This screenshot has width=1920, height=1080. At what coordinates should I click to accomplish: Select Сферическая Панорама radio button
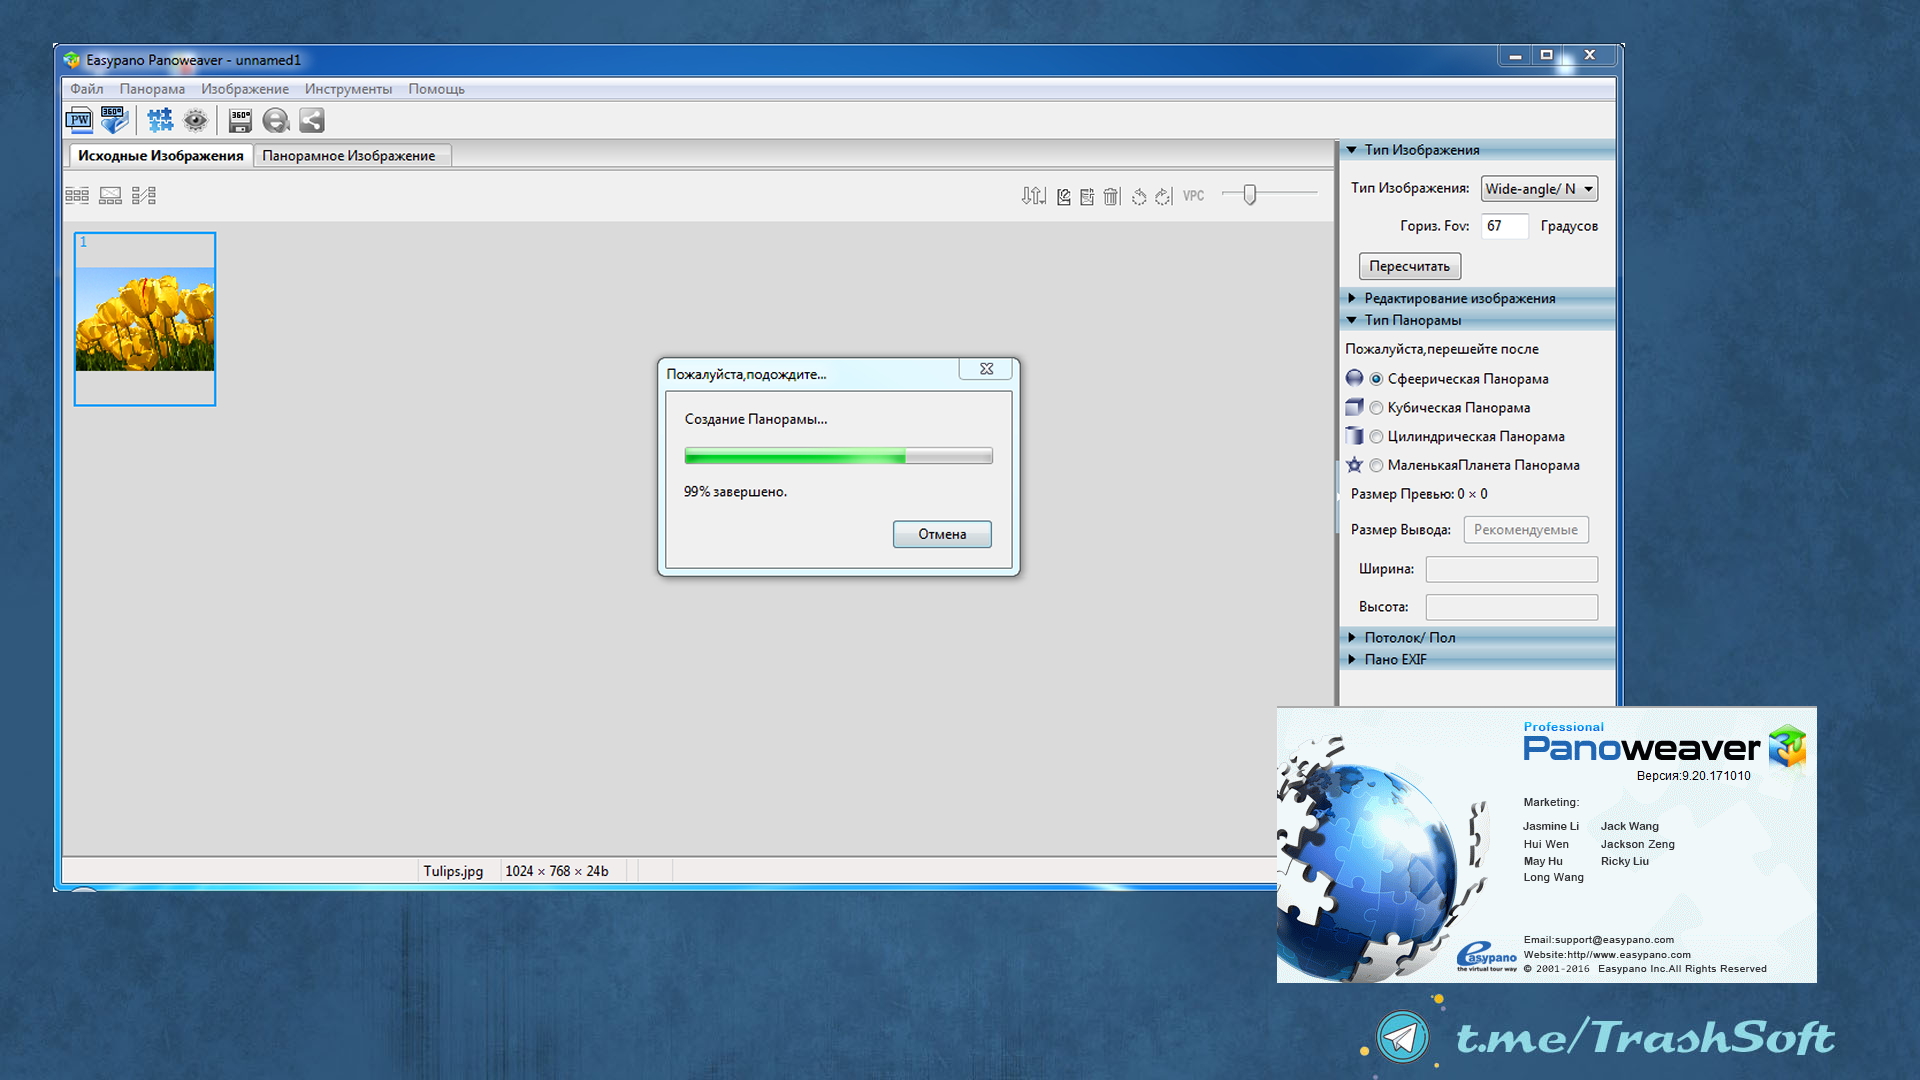(1376, 379)
